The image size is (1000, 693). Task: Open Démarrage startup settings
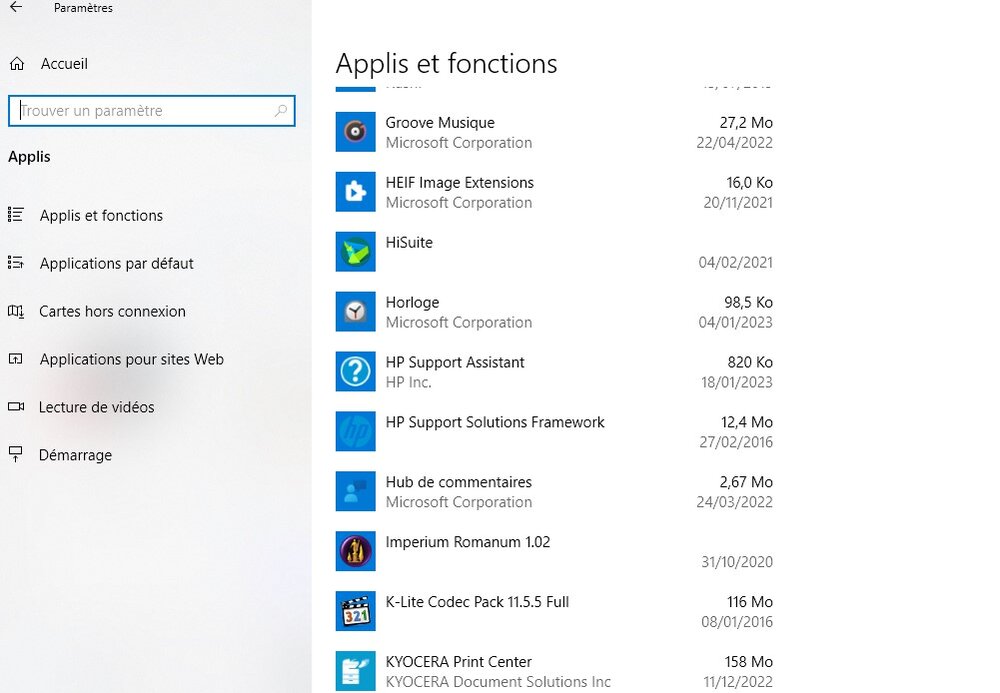point(75,455)
